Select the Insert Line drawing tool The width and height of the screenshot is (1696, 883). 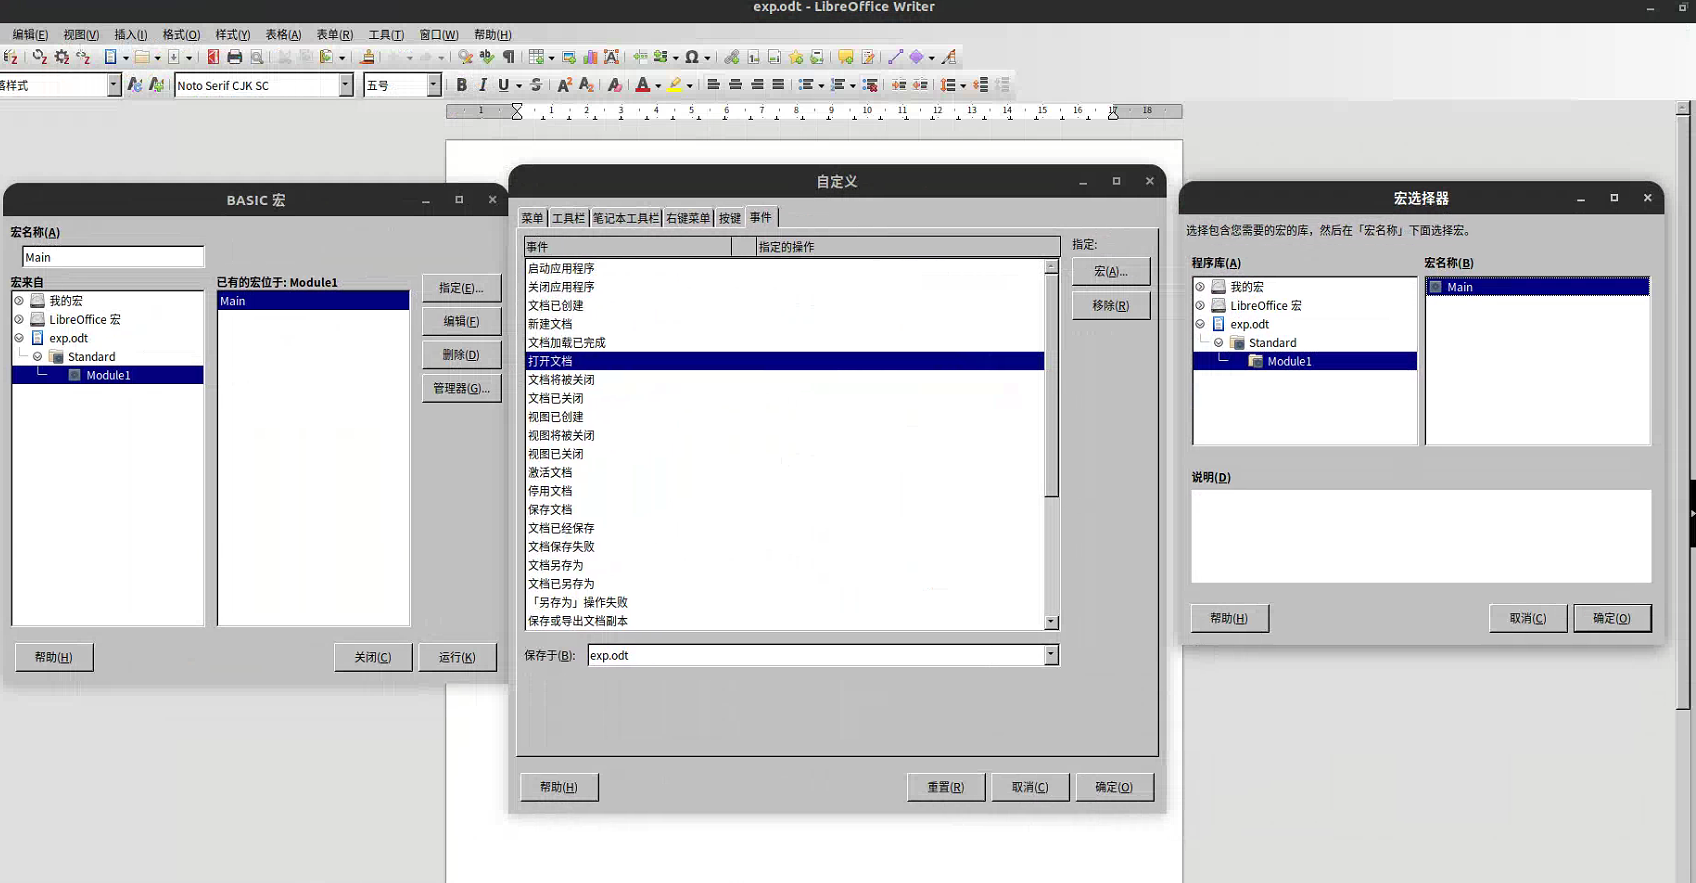click(895, 57)
